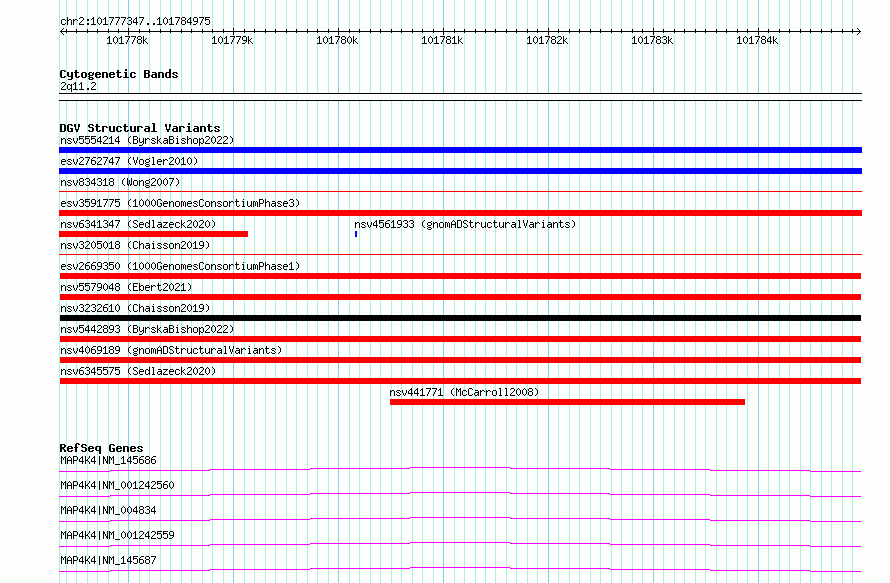Viewport: 890px width, 583px height.
Task: Open MAP4K4|NM_145687 transcript label
Action: (x=108, y=560)
